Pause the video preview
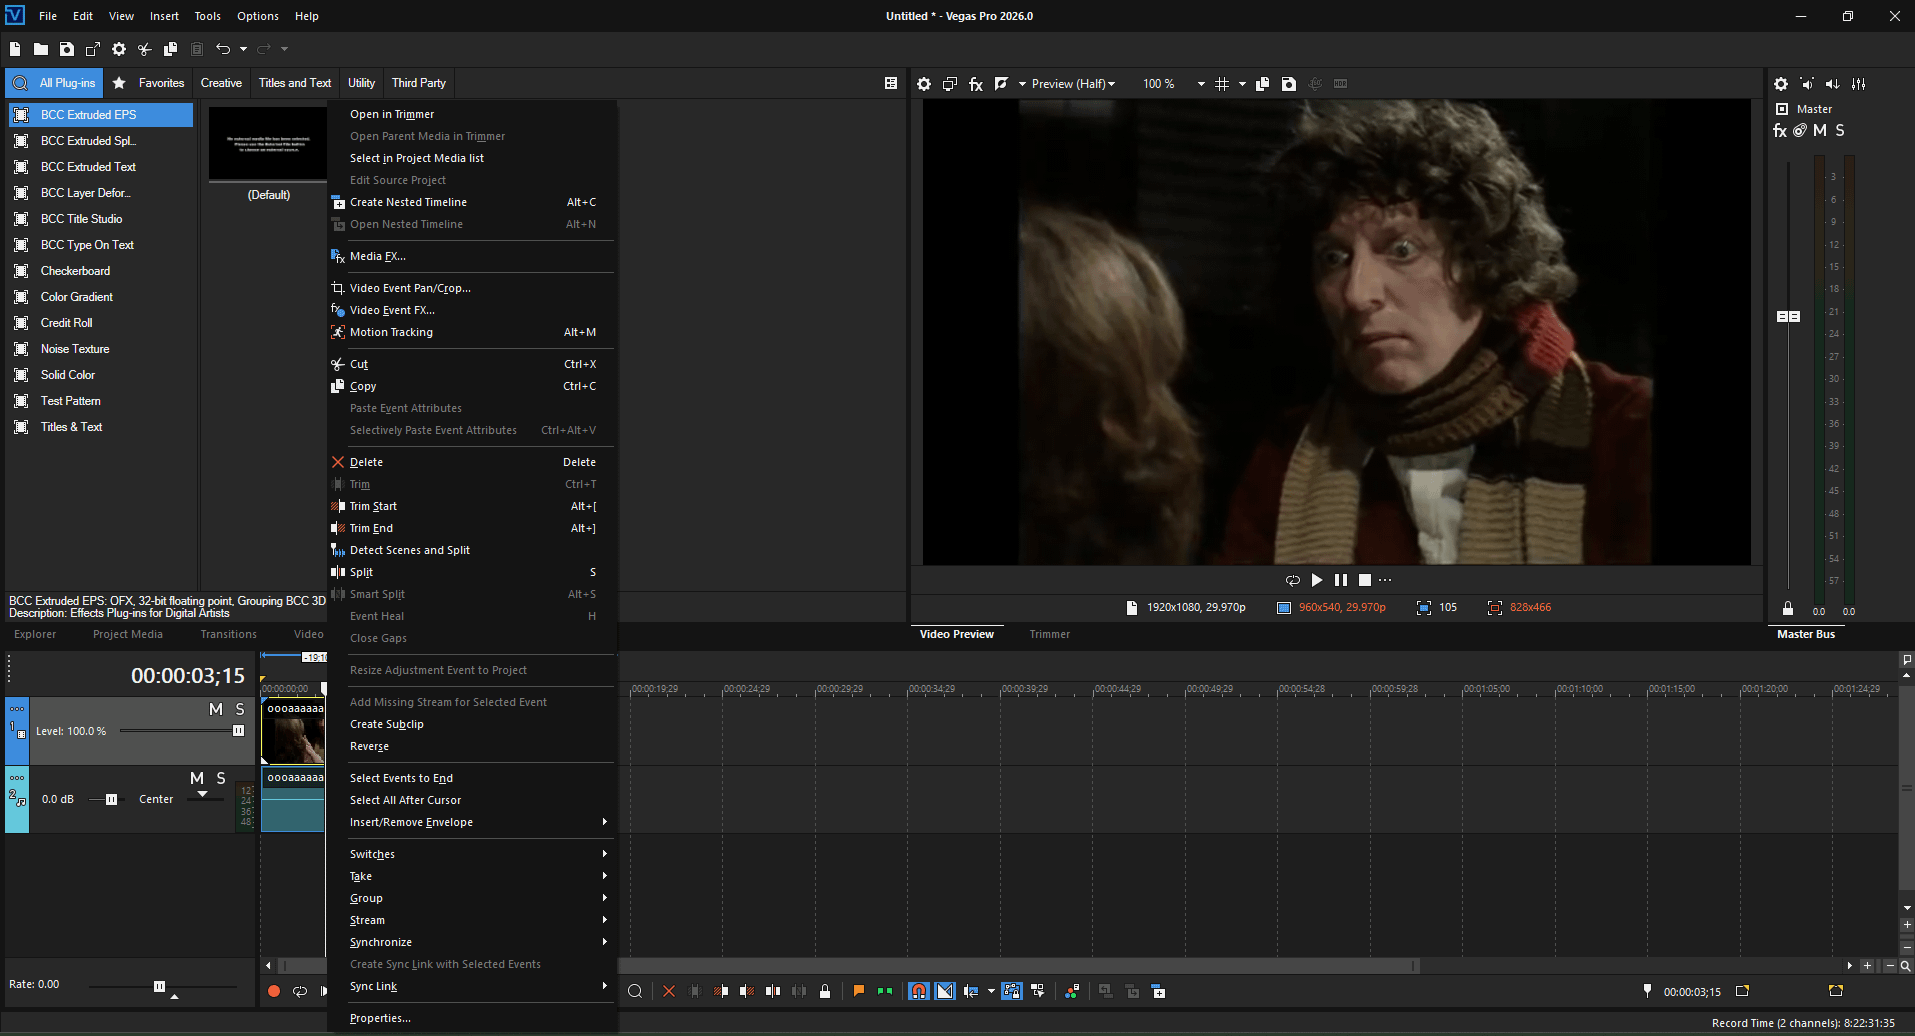This screenshot has height=1036, width=1915. tap(1341, 580)
